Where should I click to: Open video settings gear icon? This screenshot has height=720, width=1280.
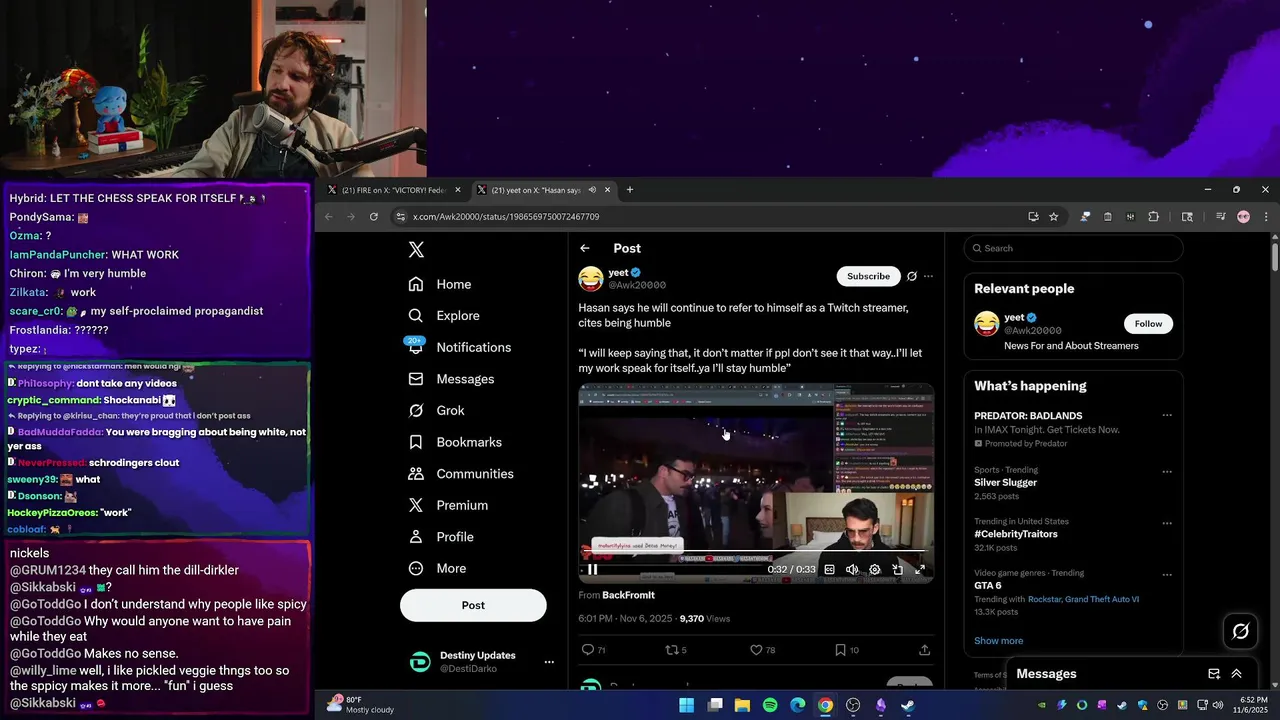point(875,569)
